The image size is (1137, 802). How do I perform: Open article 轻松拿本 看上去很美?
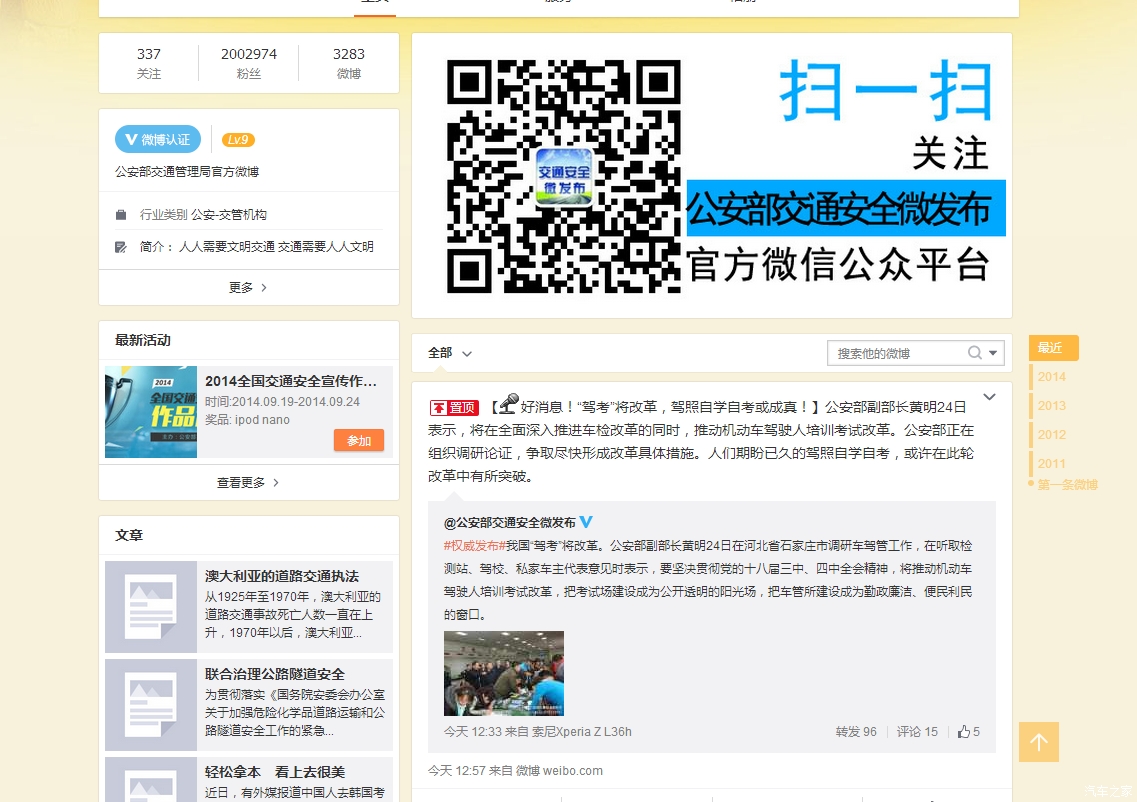274,772
